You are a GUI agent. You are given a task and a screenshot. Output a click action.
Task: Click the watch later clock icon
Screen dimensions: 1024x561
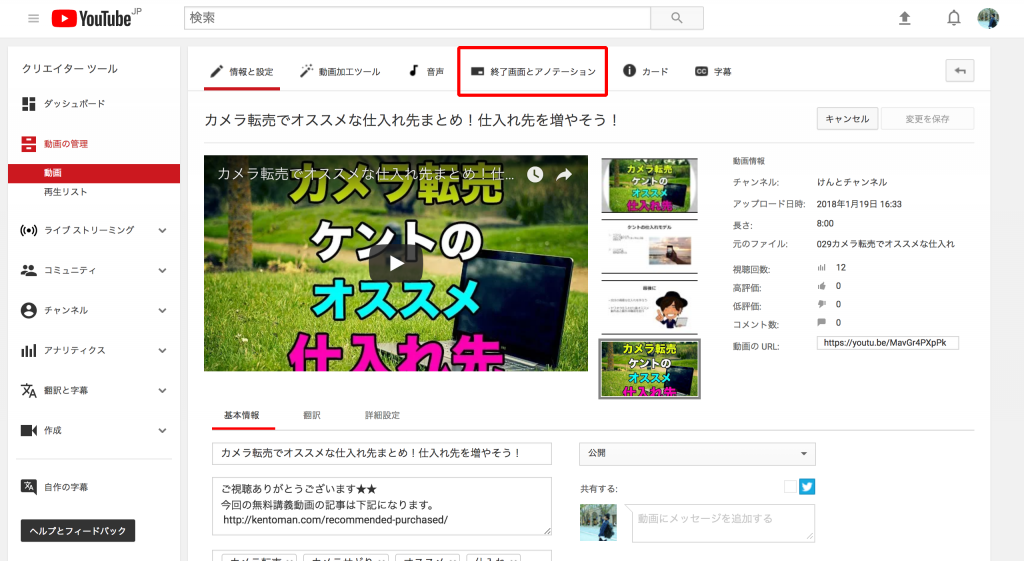click(x=535, y=174)
